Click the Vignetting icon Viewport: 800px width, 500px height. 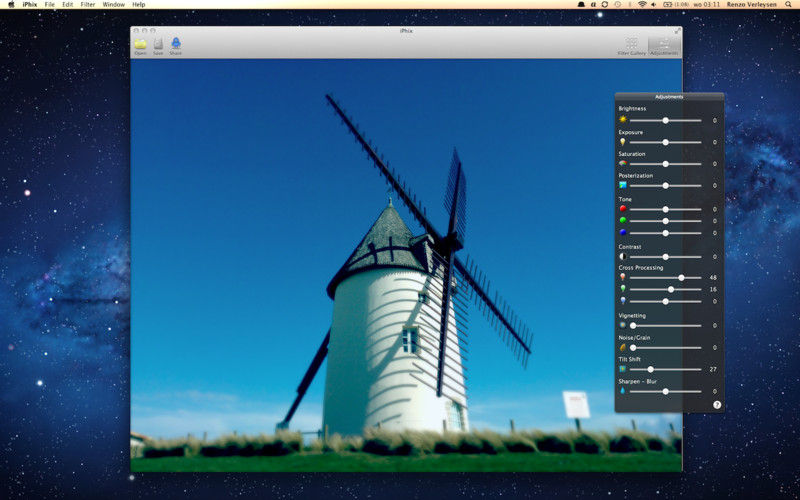[622, 324]
